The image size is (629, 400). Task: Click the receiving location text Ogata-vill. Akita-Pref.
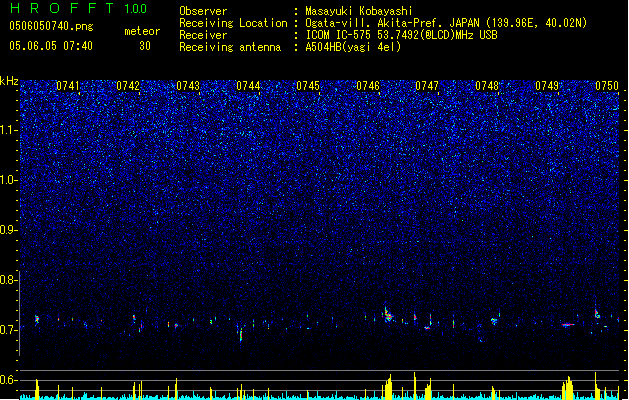coord(373,23)
